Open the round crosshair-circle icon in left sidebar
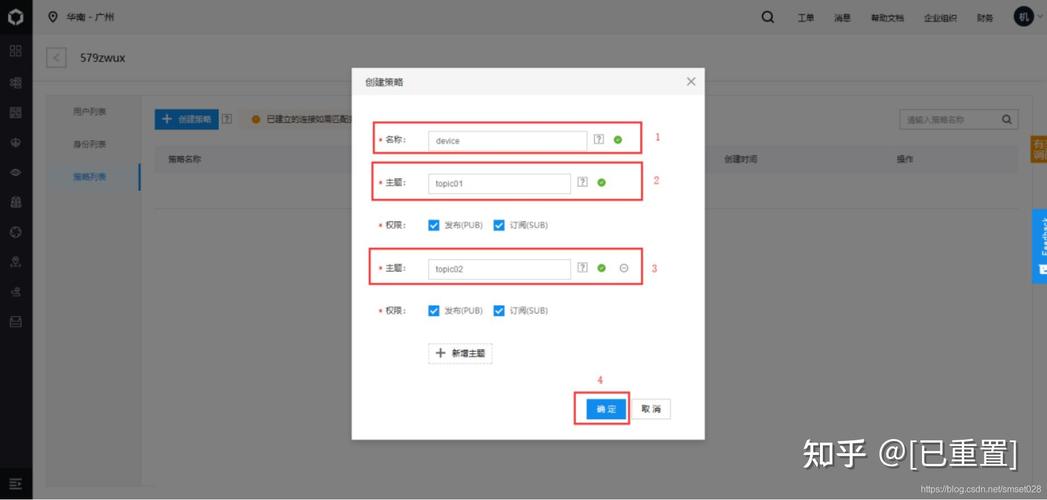1047x500 pixels. pyautogui.click(x=15, y=232)
